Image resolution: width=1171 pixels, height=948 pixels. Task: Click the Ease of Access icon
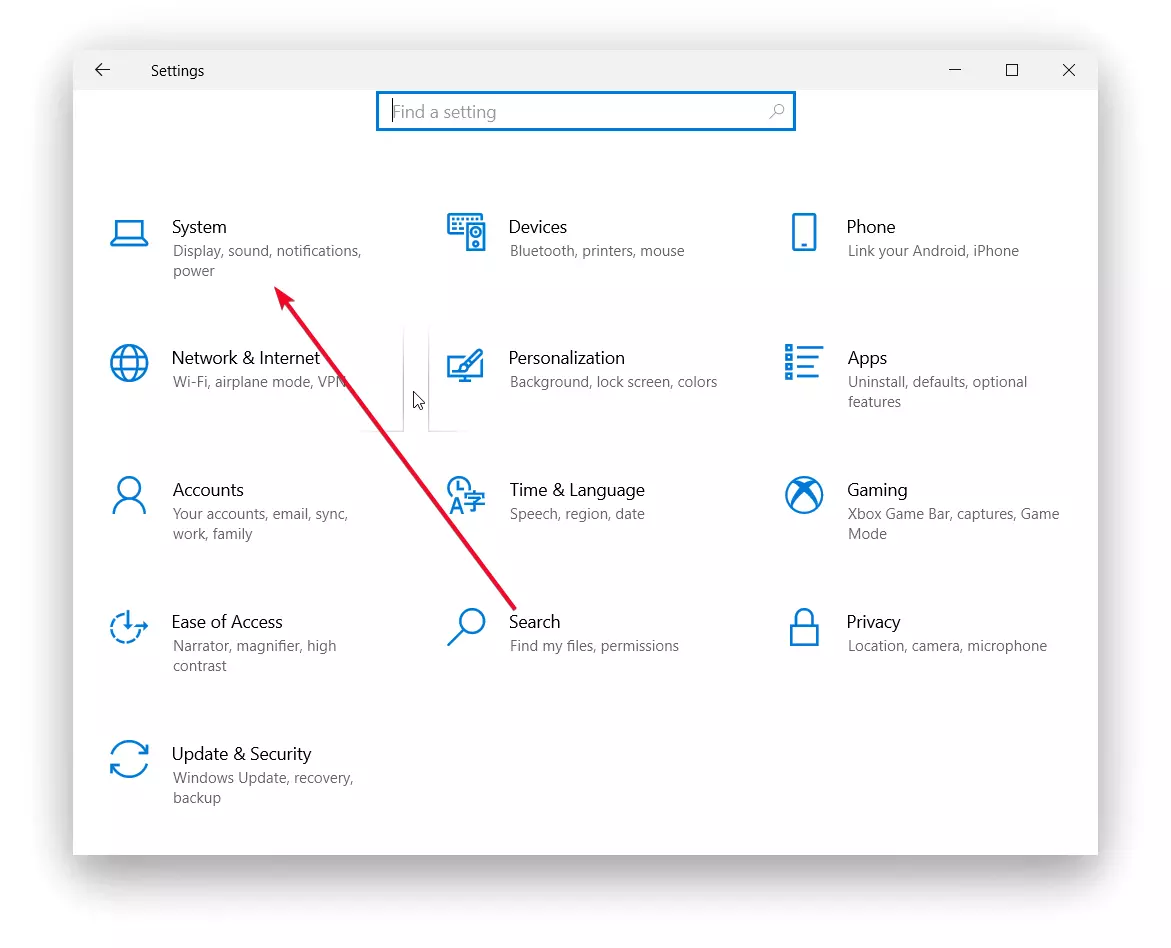tap(128, 627)
